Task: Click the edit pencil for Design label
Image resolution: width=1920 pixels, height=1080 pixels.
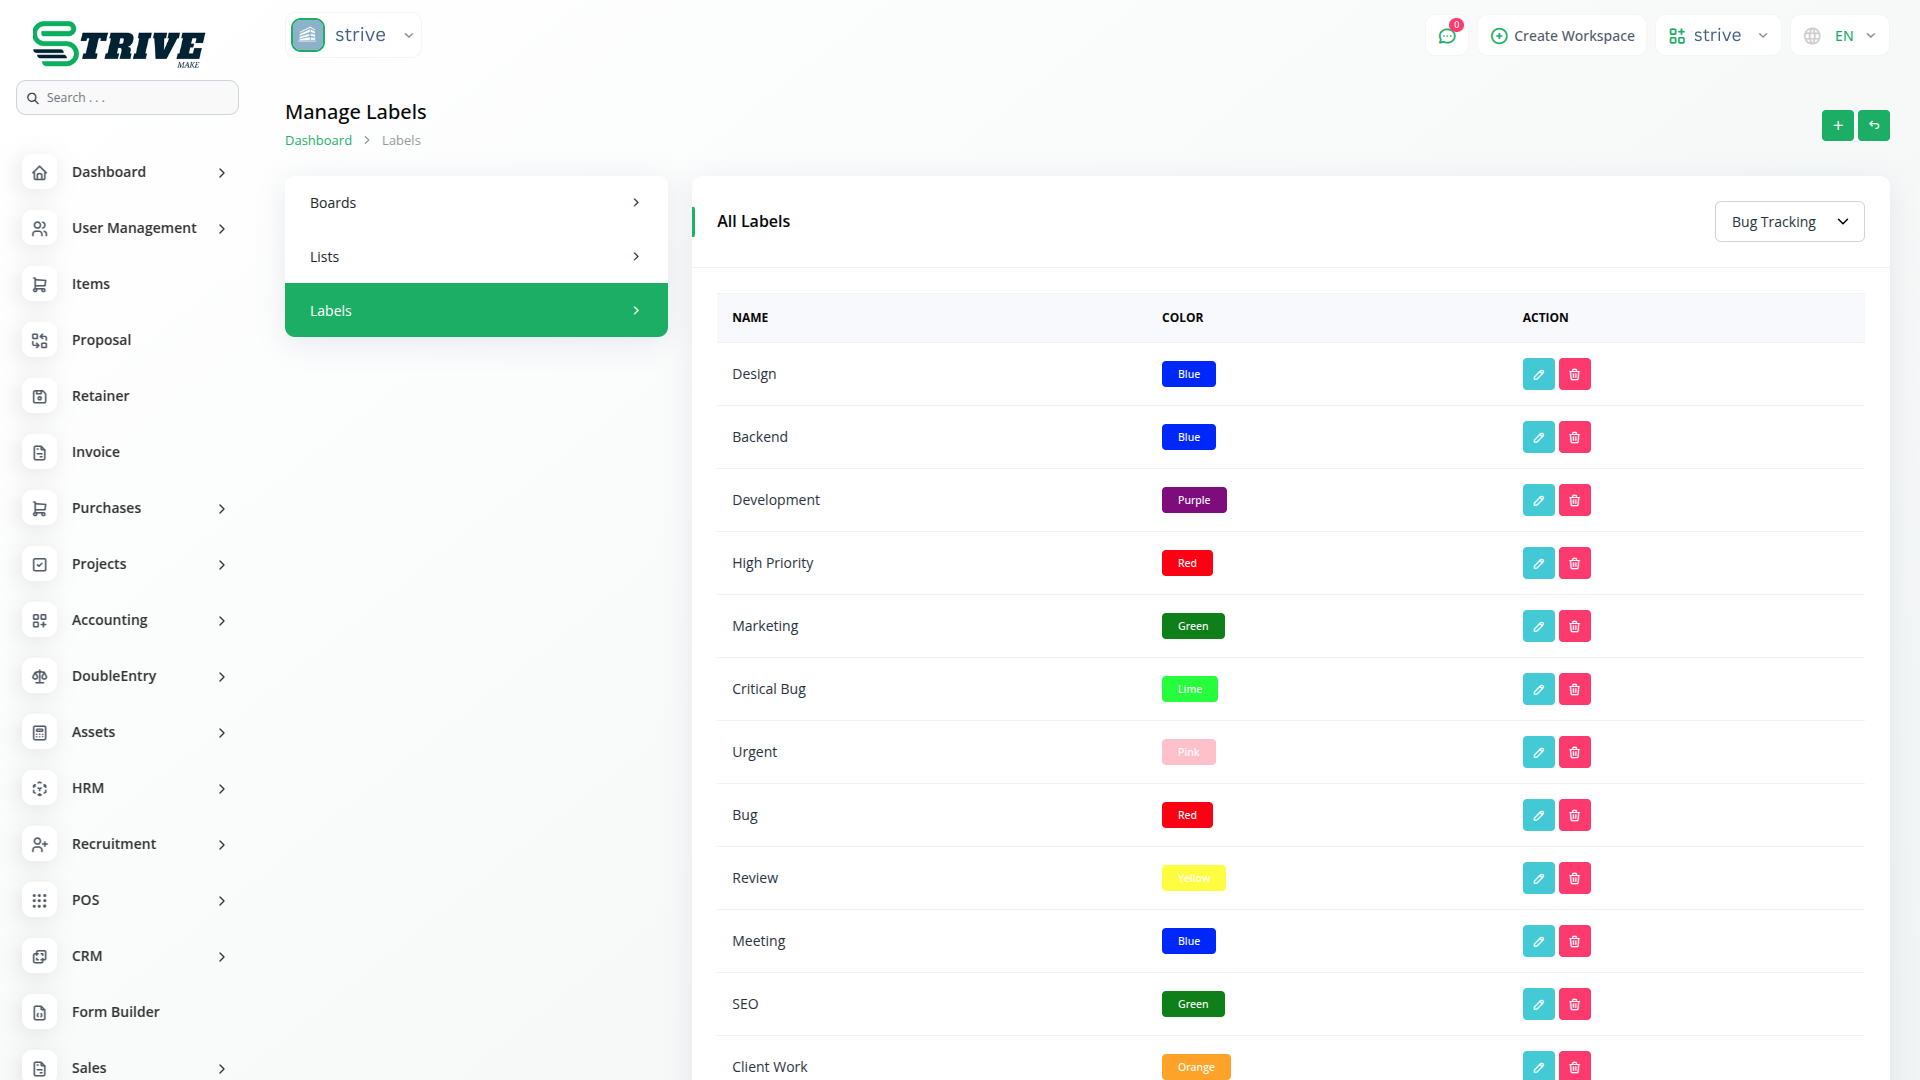Action: pos(1538,374)
